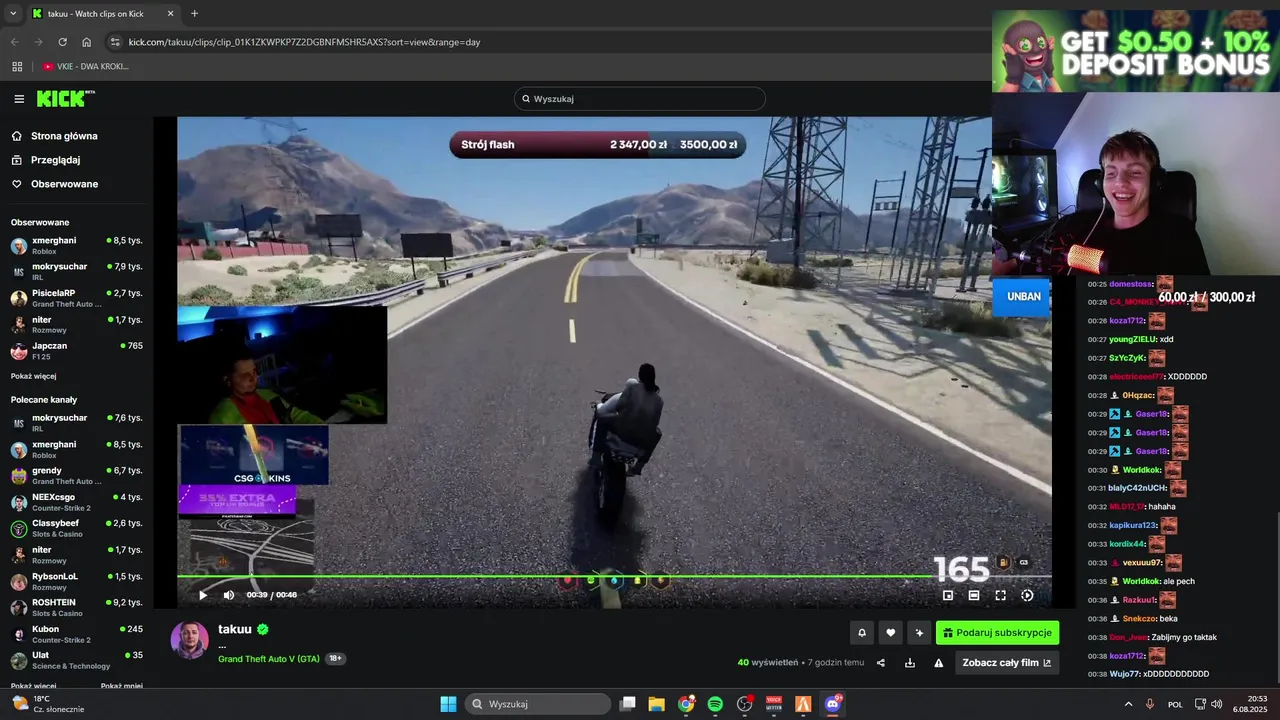This screenshot has width=1280, height=720.
Task: Open weather widget 18°C on taskbar
Action: pos(49,704)
